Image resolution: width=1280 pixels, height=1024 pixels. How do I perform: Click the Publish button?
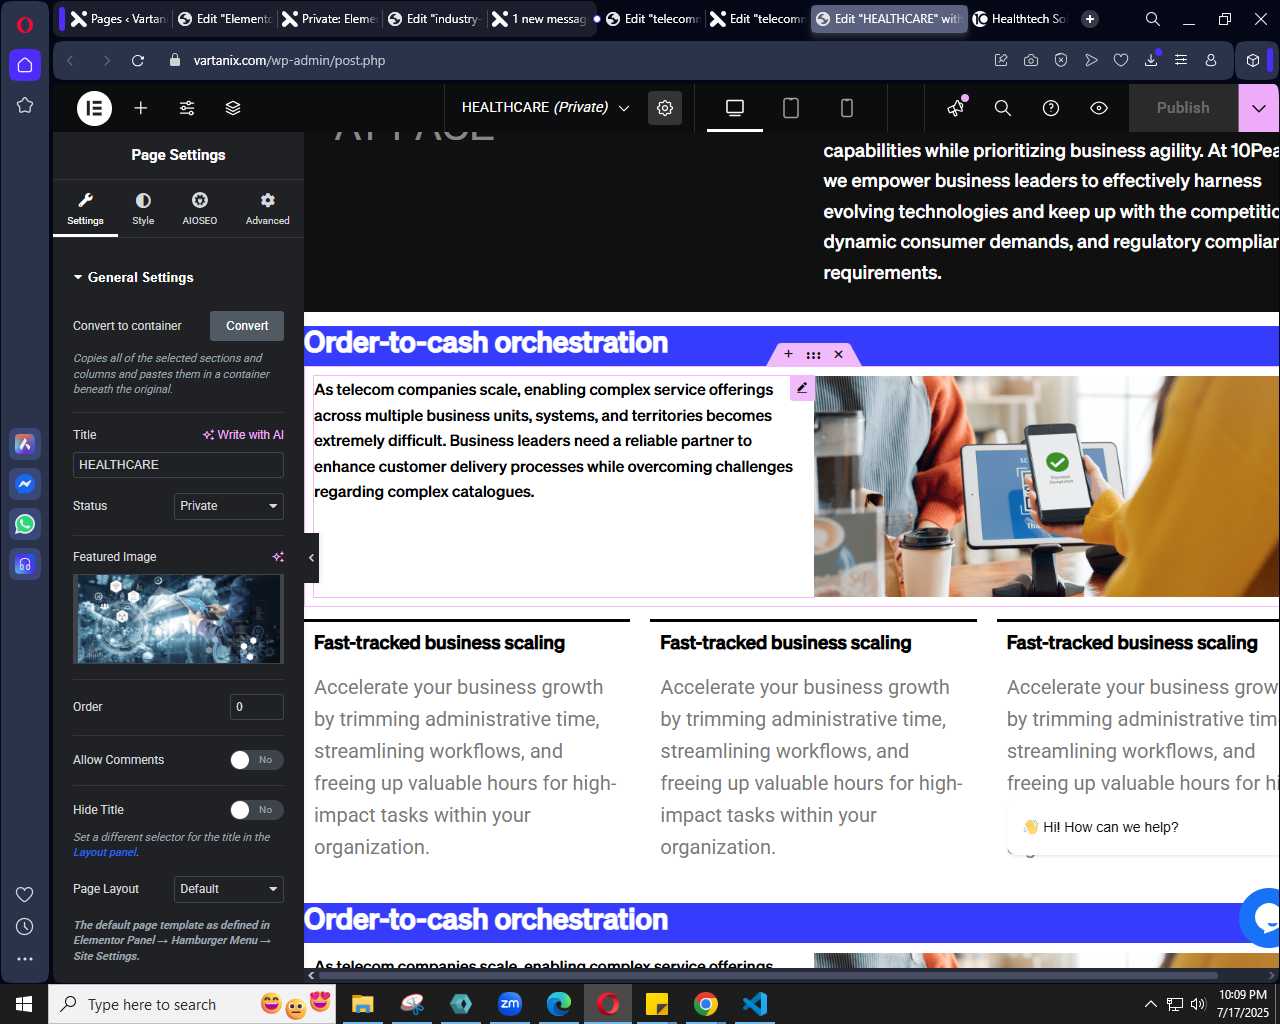[1183, 108]
